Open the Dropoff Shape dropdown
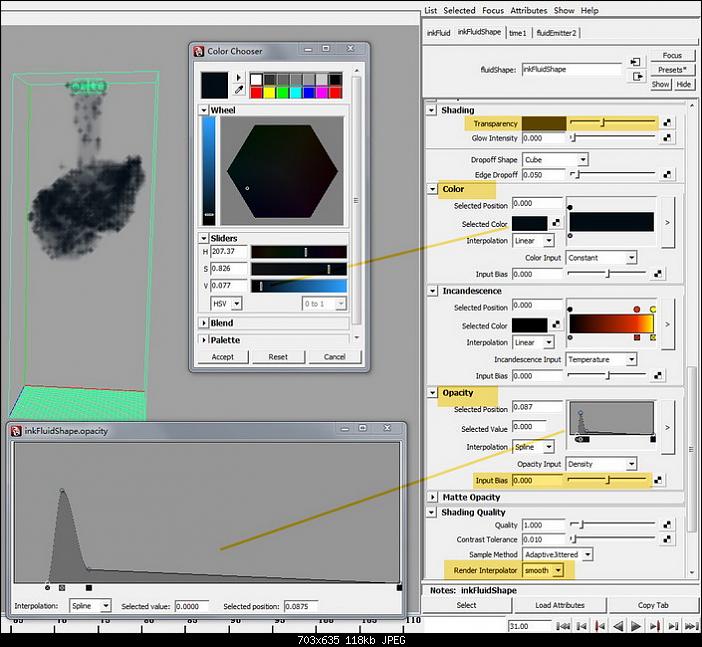702x647 pixels. point(555,160)
